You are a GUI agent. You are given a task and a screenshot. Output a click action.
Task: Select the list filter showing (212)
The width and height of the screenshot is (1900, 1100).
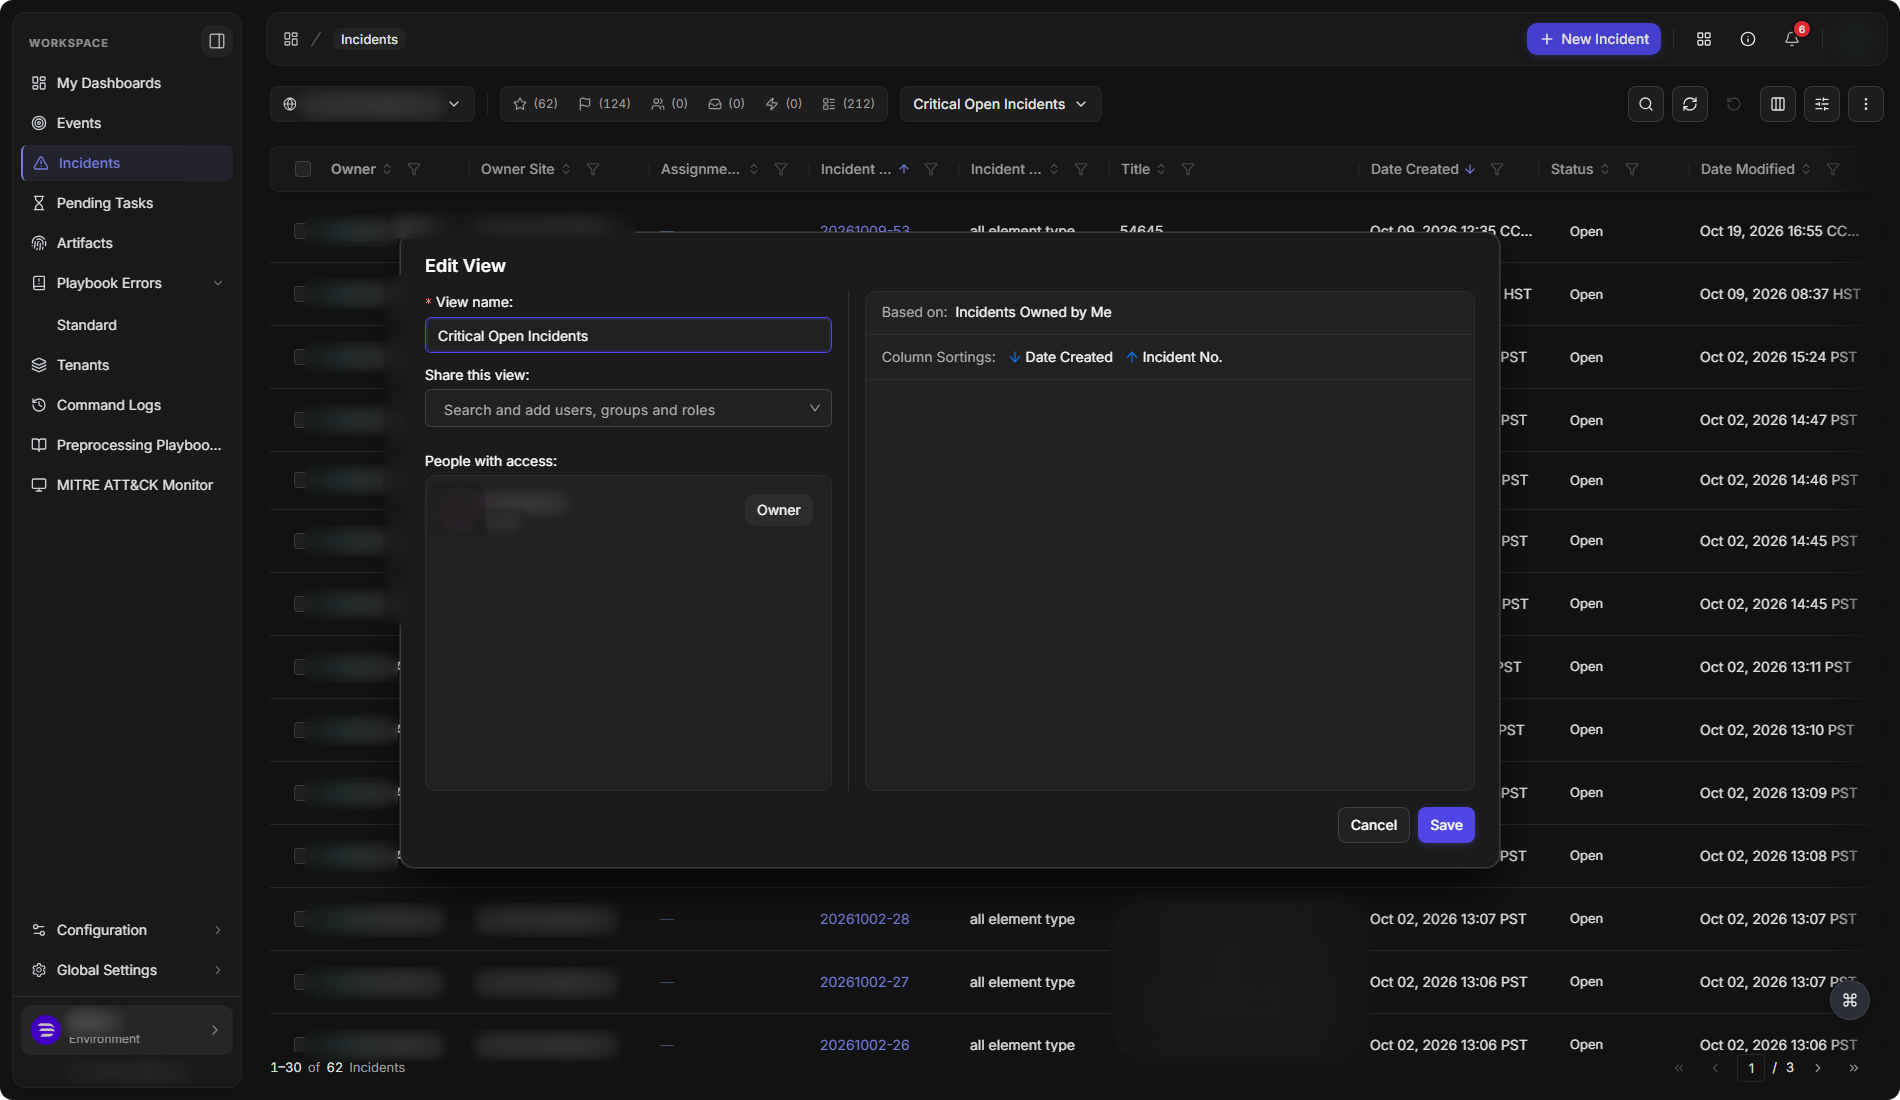pos(848,104)
